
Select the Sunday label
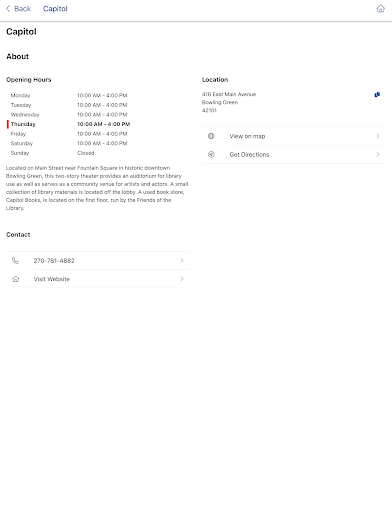[20, 153]
